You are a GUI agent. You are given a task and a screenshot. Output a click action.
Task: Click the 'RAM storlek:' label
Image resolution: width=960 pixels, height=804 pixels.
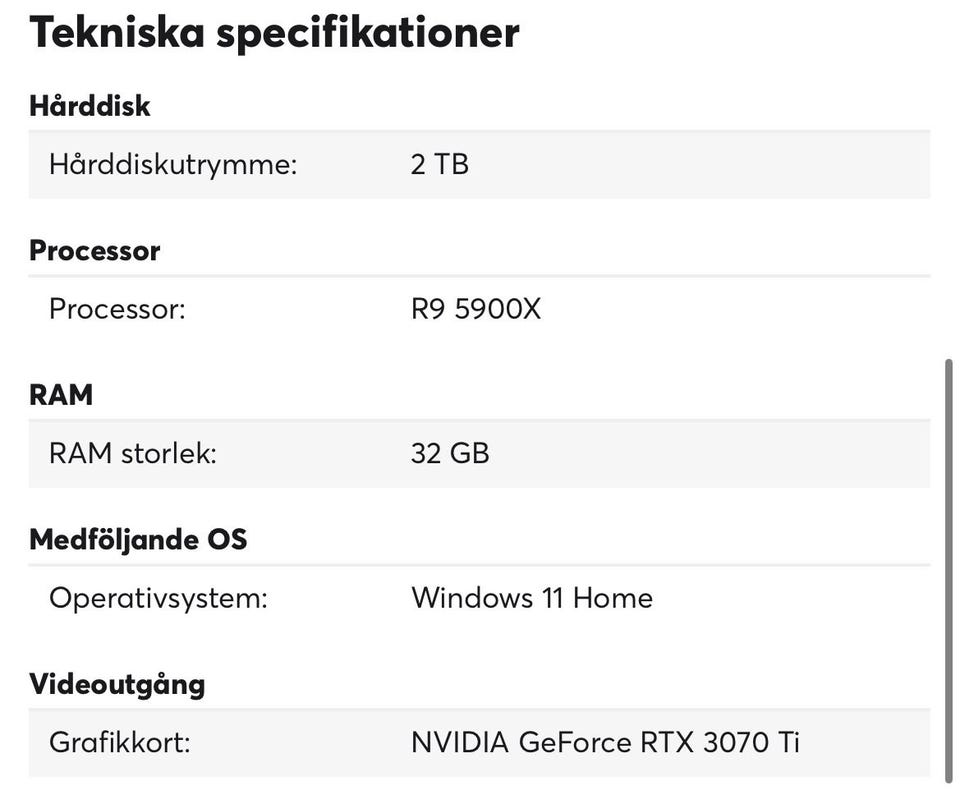[x=133, y=454]
